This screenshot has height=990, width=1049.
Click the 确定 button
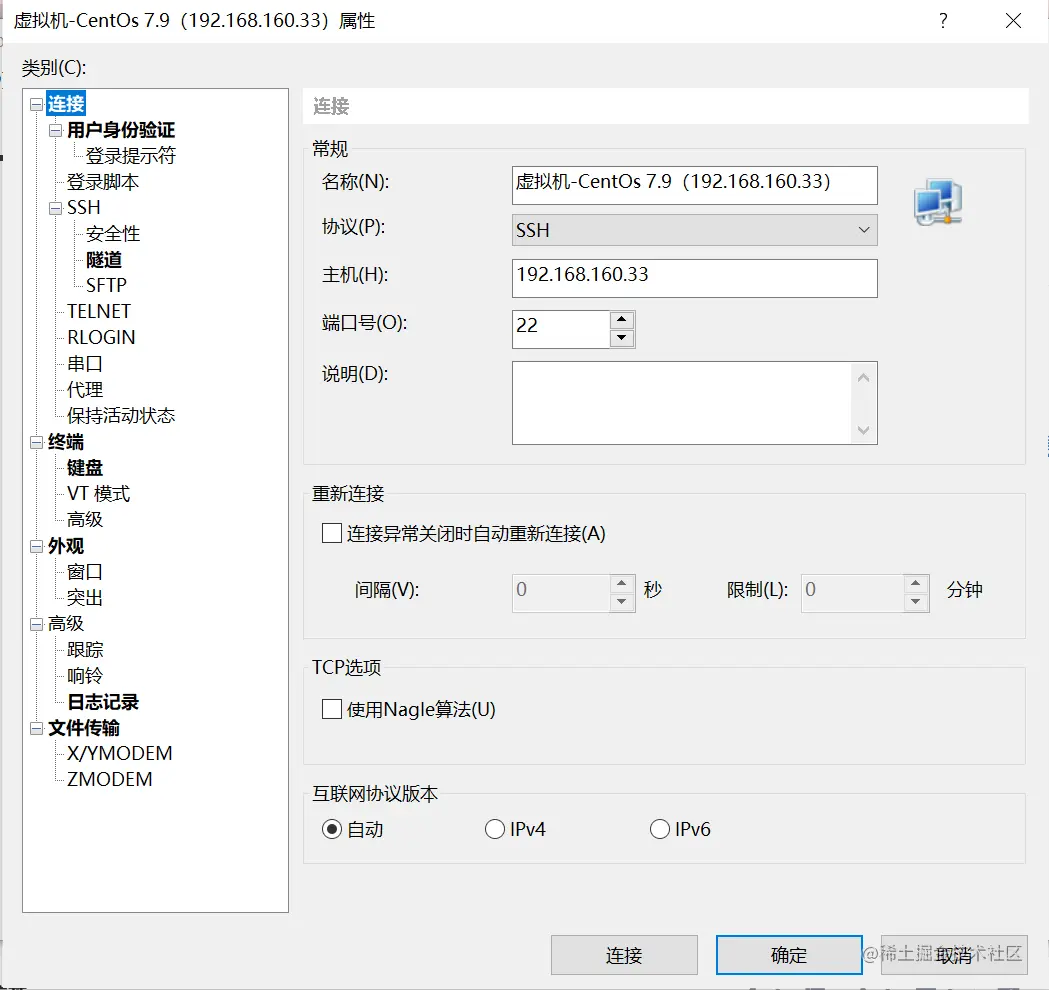(789, 955)
